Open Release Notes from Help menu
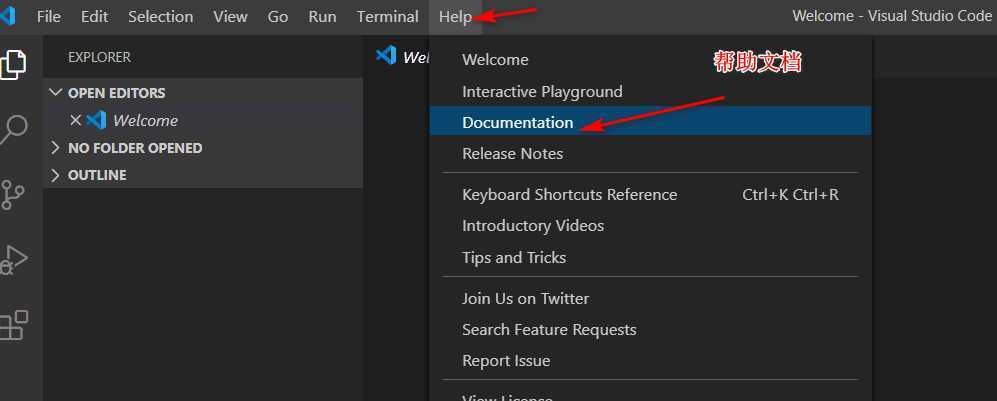 coord(650,154)
